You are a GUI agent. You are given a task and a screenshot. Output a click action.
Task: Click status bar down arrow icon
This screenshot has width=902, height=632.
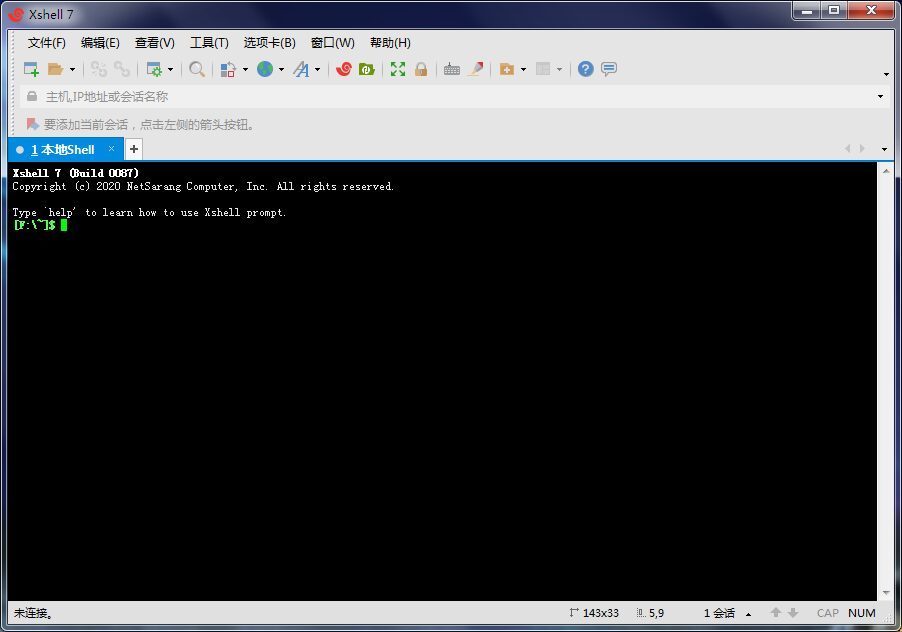793,613
